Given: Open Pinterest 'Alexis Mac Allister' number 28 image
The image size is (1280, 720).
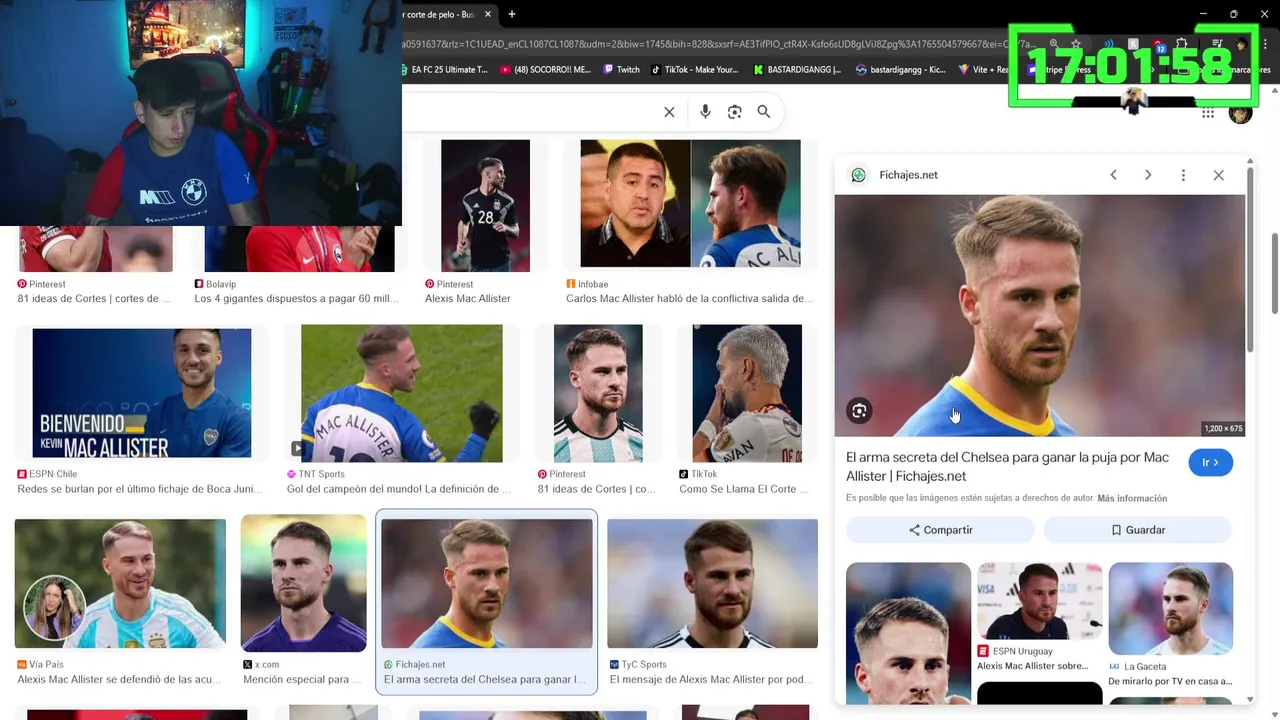Looking at the screenshot, I should click(x=485, y=206).
